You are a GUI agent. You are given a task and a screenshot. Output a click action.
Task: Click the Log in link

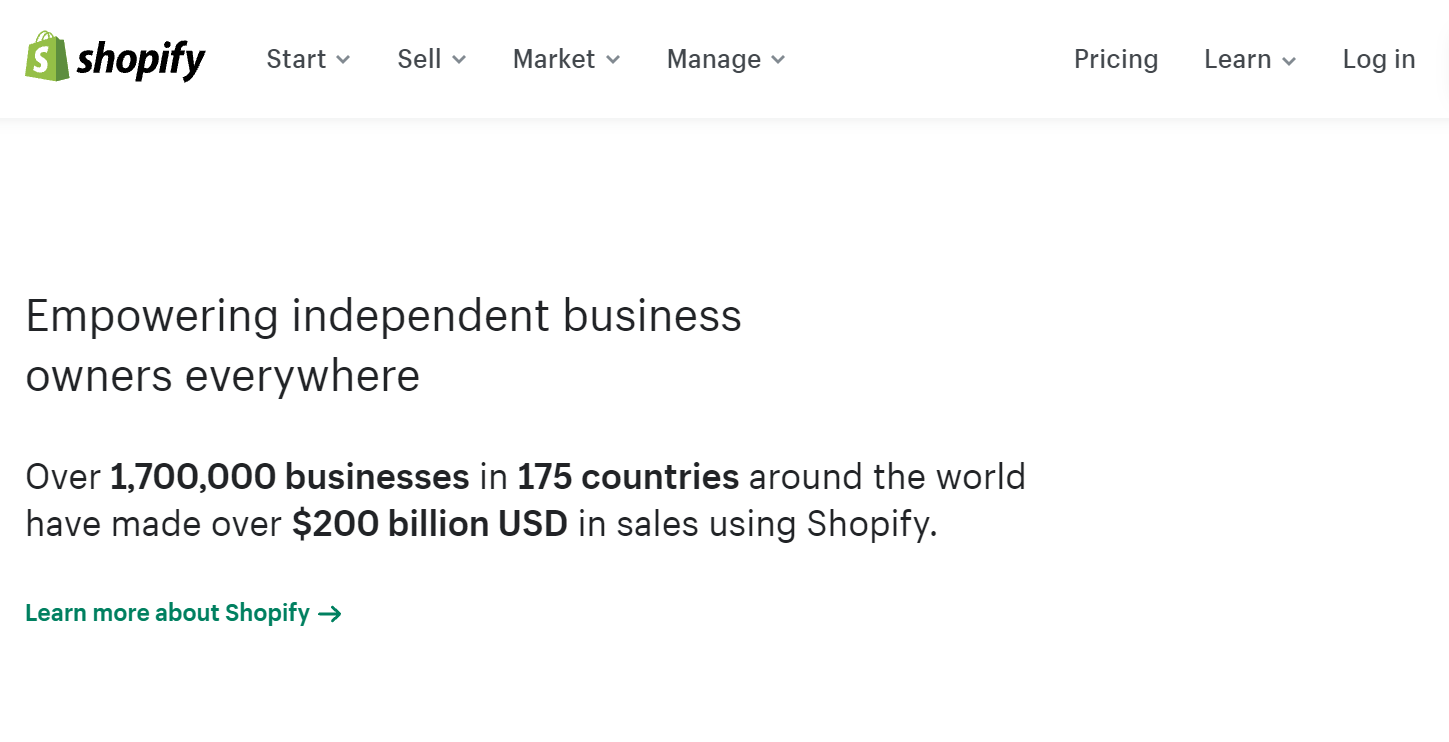point(1379,59)
